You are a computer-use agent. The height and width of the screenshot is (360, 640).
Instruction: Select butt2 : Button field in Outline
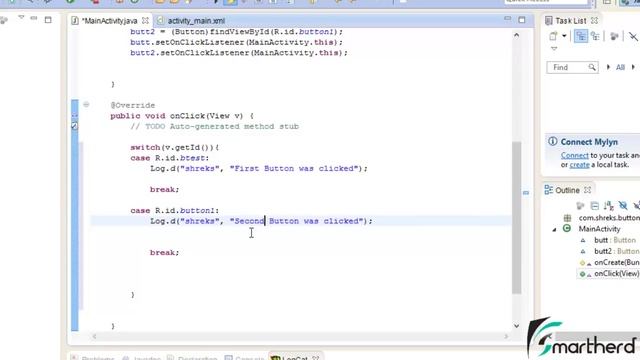tap(617, 251)
